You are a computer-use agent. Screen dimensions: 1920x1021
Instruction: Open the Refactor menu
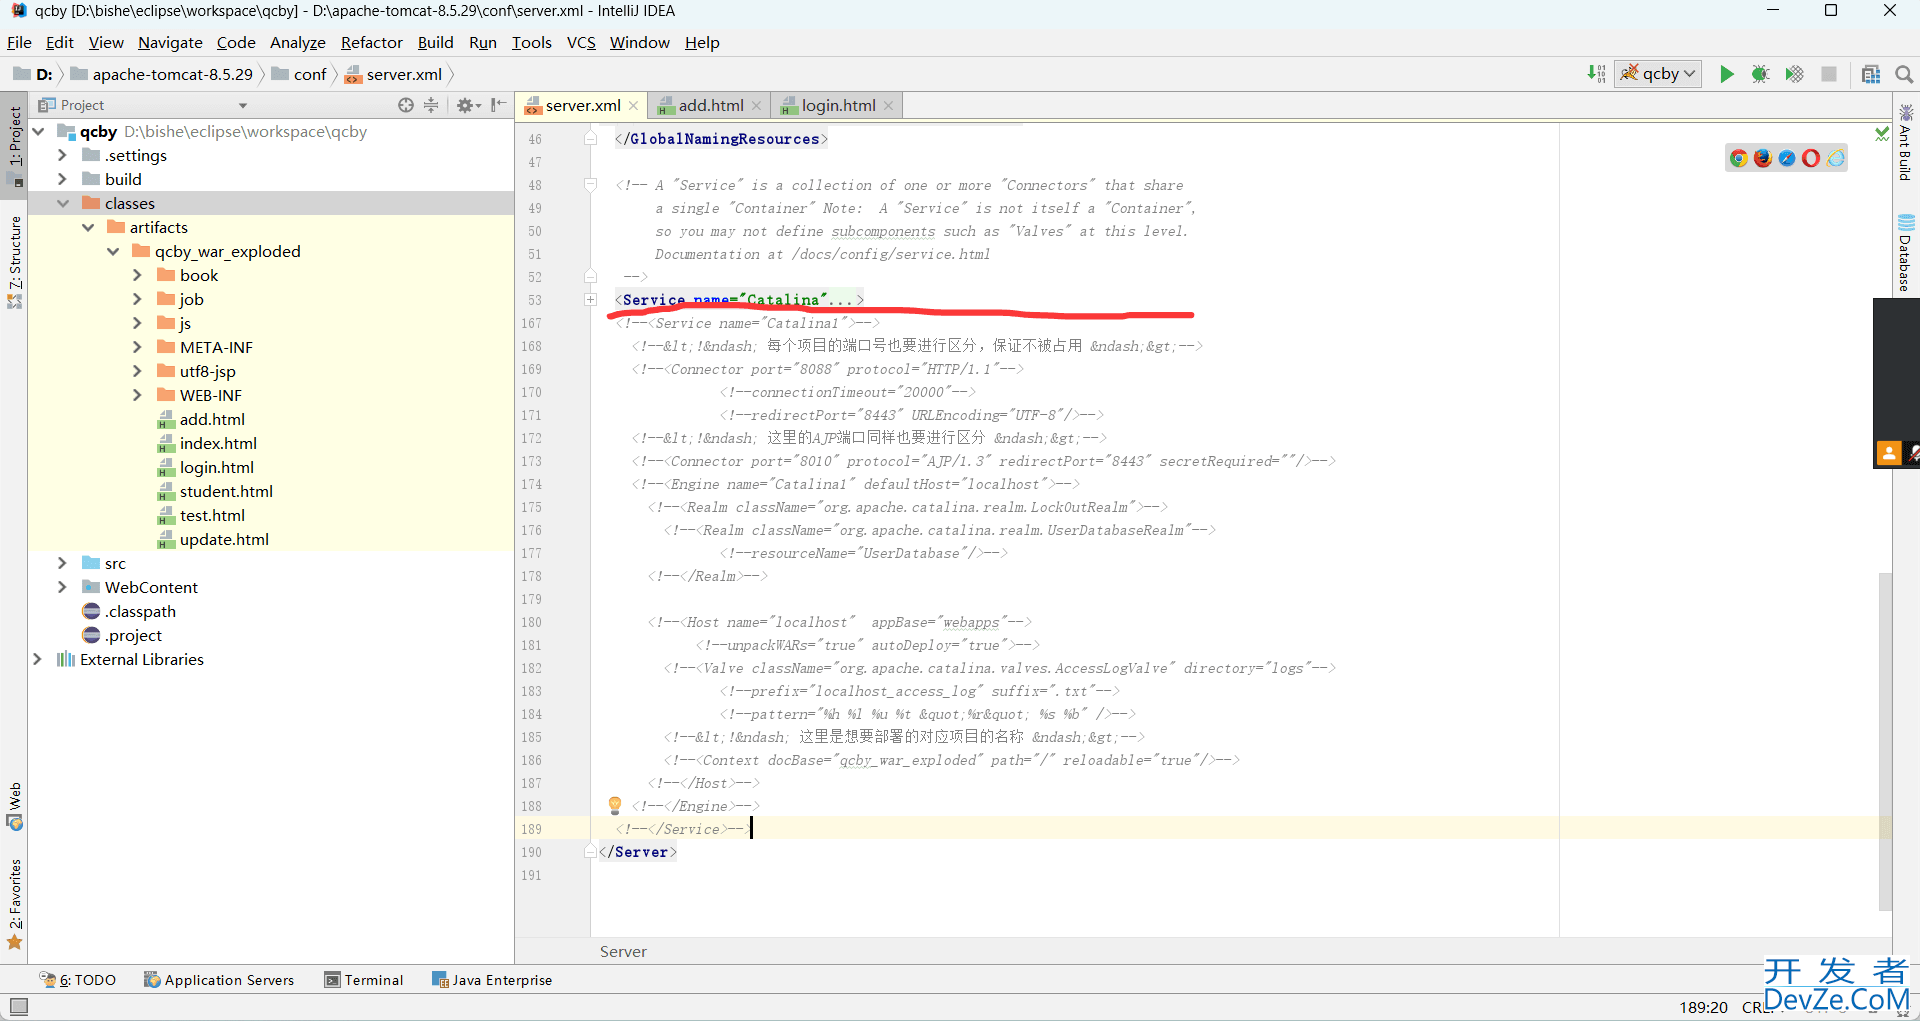click(x=371, y=42)
